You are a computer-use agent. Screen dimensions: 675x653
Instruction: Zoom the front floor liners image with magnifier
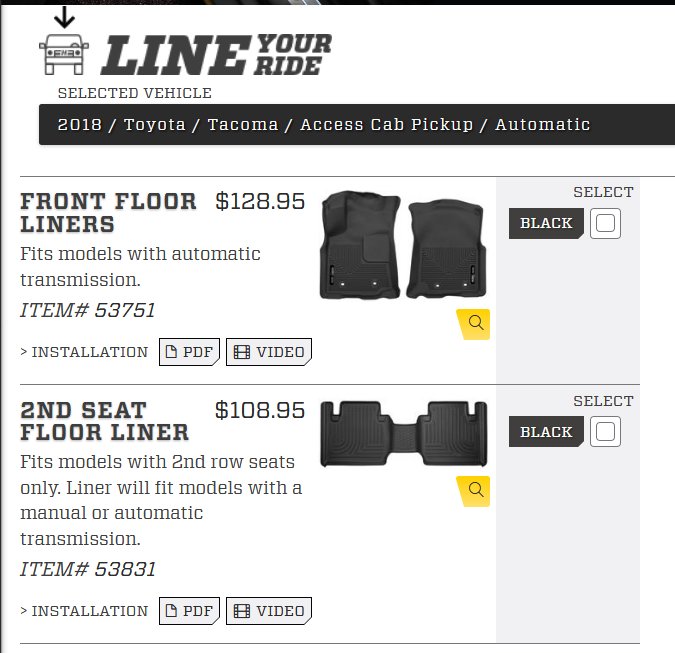[x=473, y=324]
